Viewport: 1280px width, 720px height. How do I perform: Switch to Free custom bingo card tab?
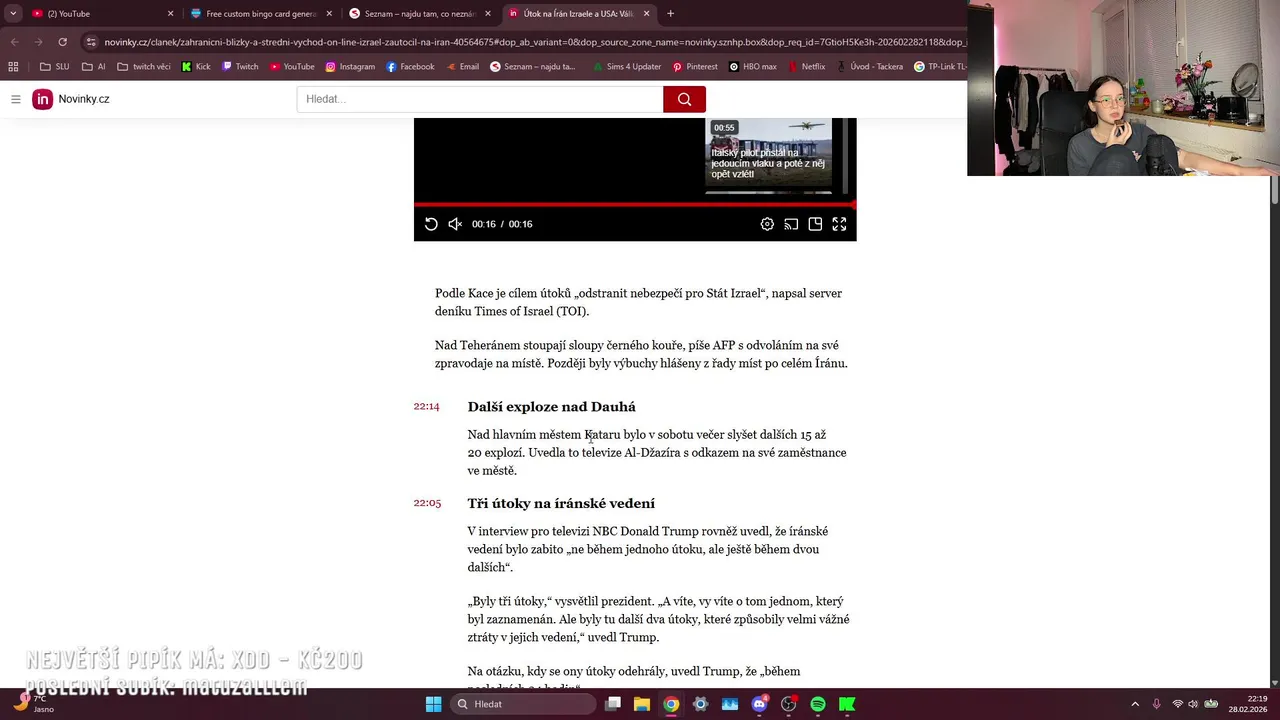[260, 14]
